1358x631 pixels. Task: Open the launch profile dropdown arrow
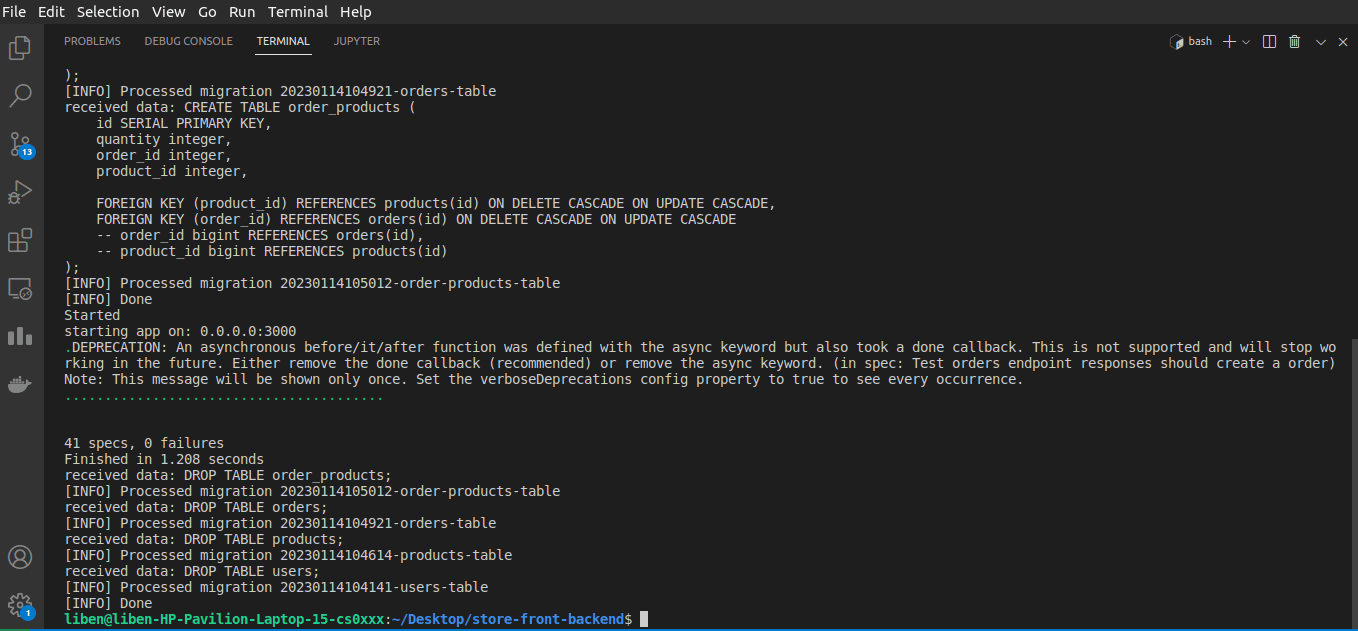point(1246,42)
